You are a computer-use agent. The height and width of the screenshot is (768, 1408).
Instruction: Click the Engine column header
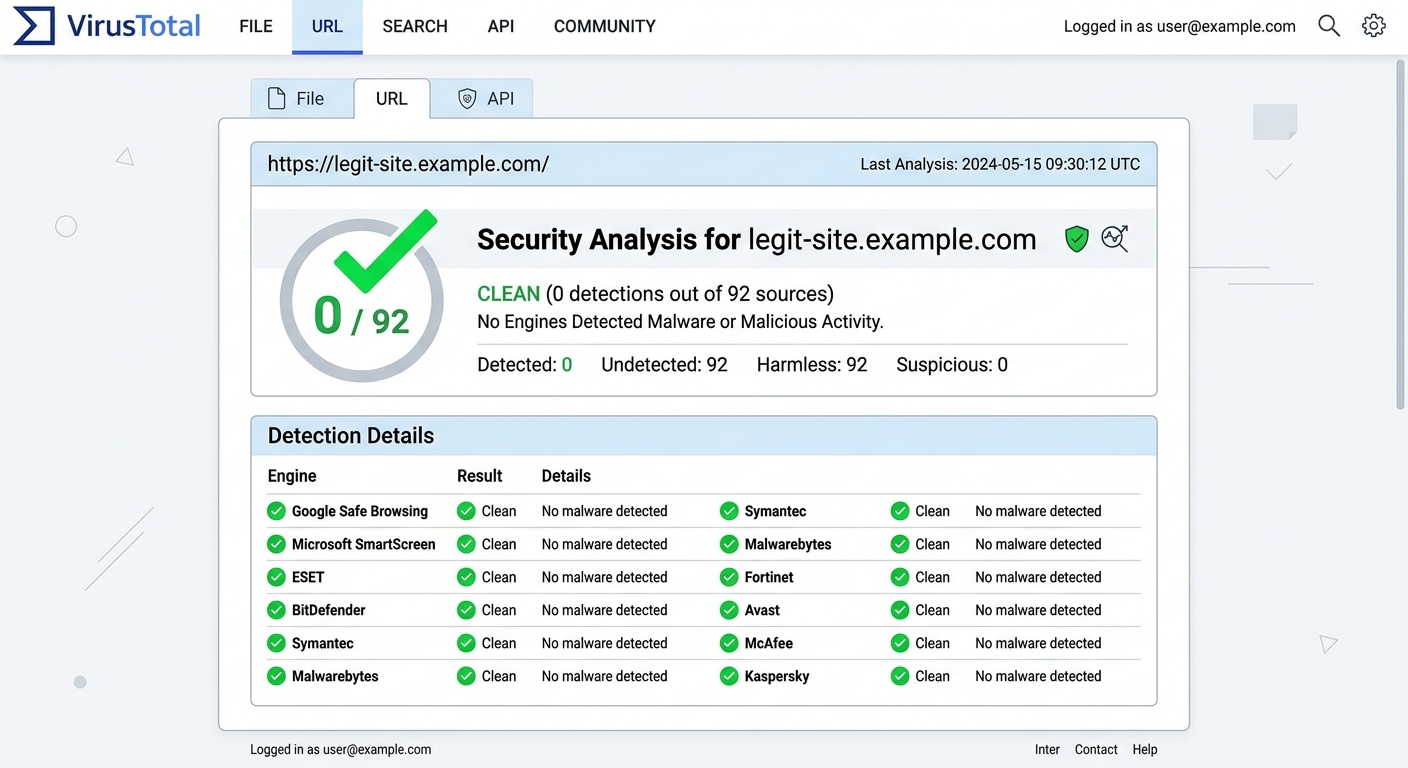(x=292, y=476)
